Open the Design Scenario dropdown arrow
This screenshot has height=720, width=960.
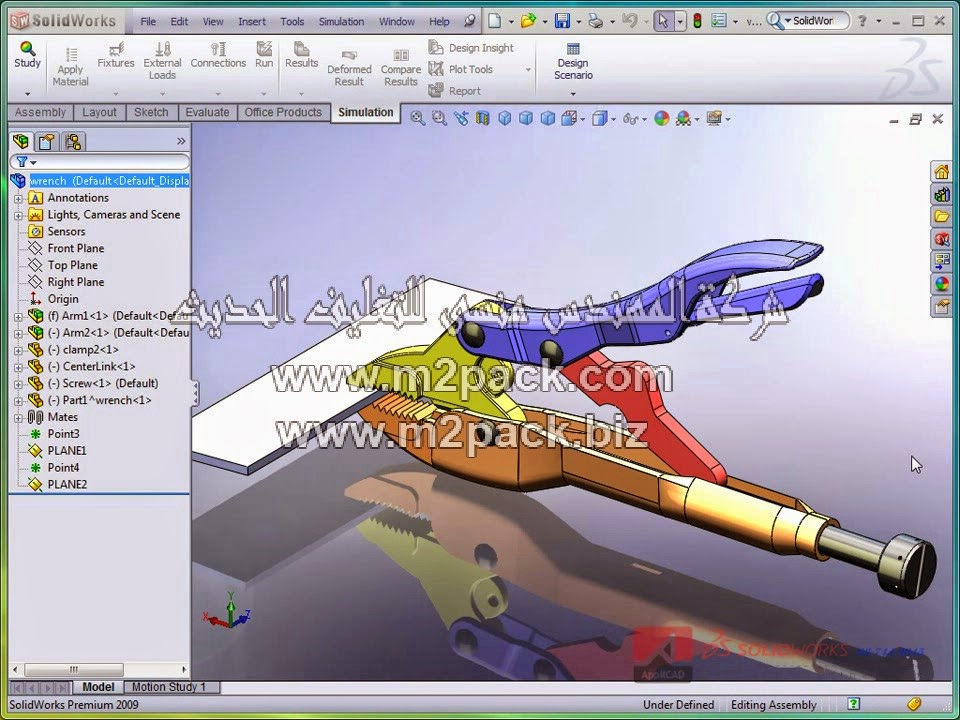(x=573, y=94)
